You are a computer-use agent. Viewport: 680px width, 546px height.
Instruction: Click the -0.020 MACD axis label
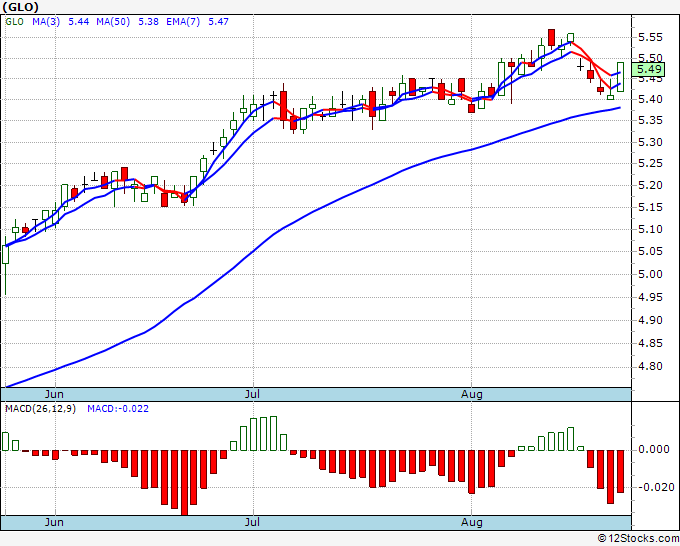click(655, 487)
